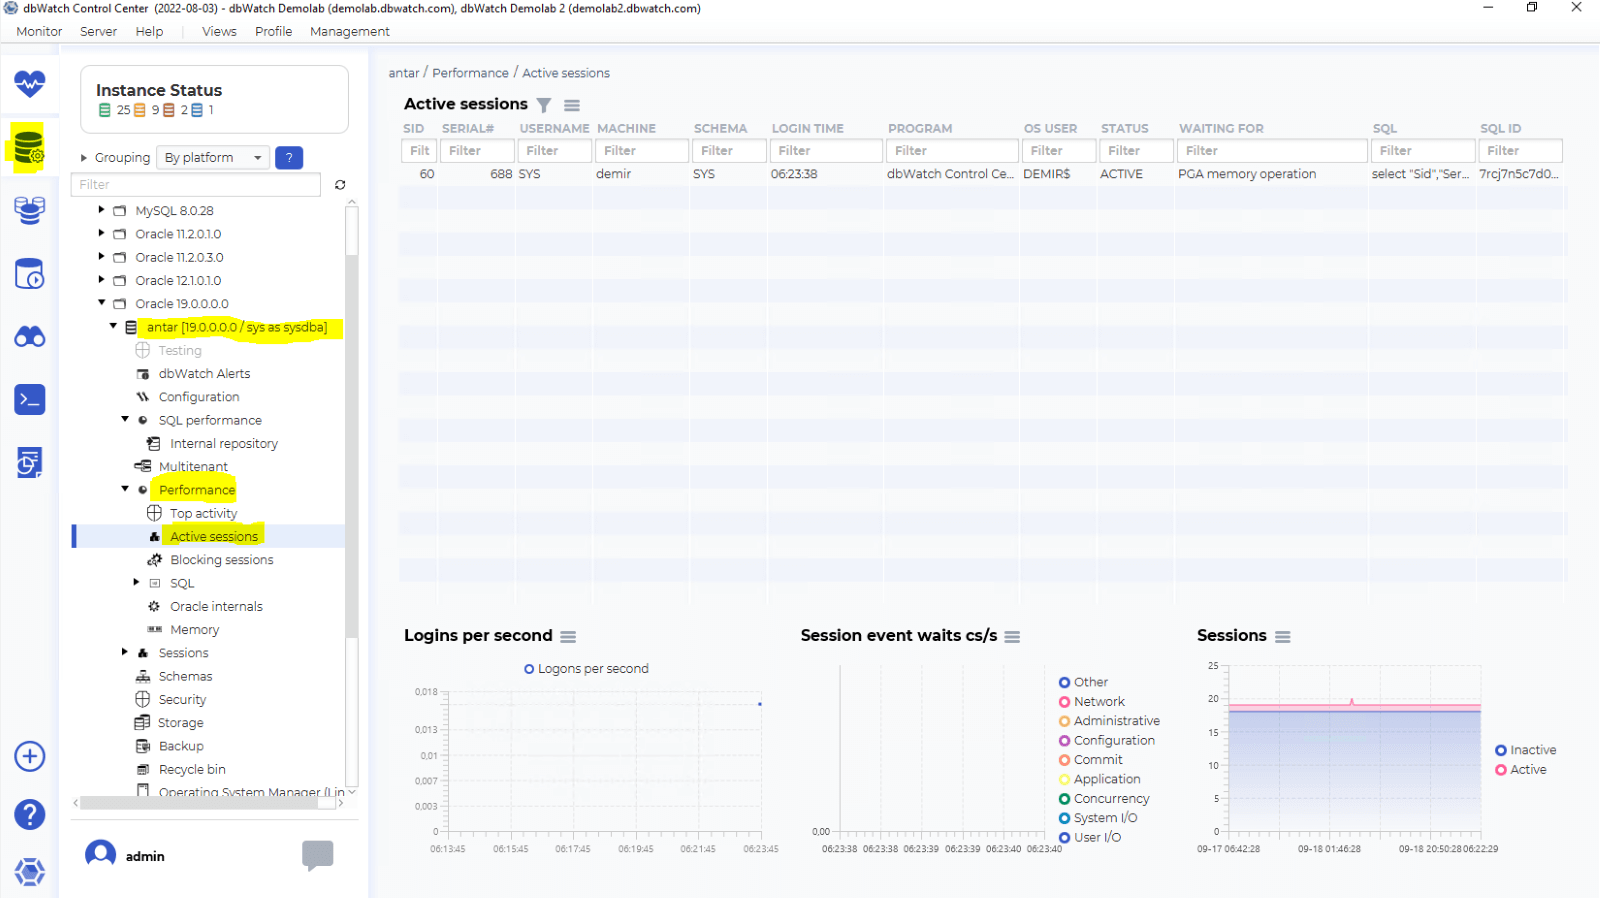1600x898 pixels.
Task: Open Logins per second hamburger menu
Action: click(x=568, y=637)
